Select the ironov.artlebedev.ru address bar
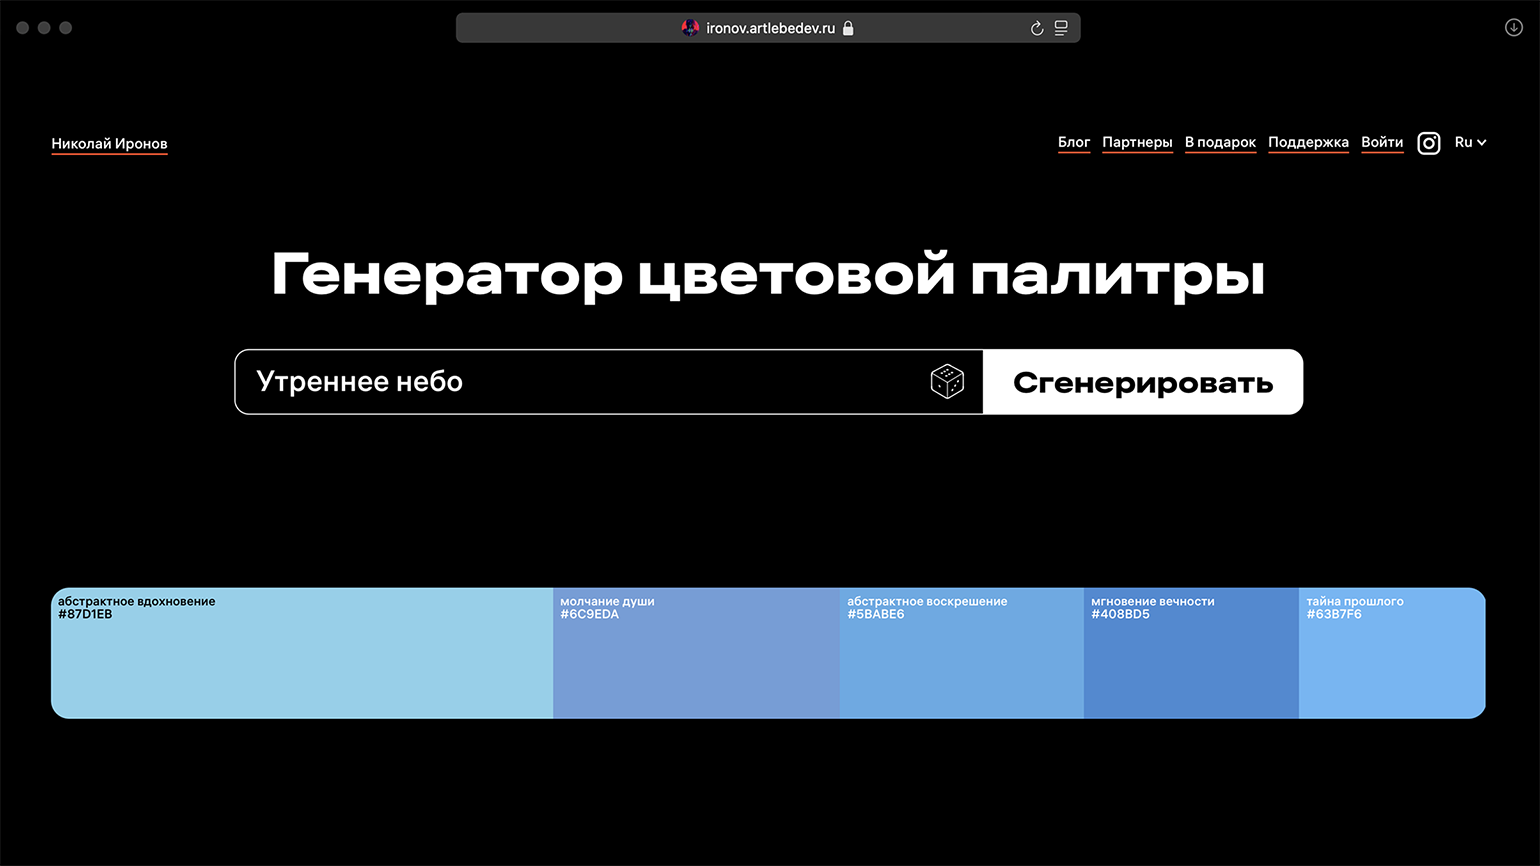Viewport: 1540px width, 866px height. click(768, 28)
